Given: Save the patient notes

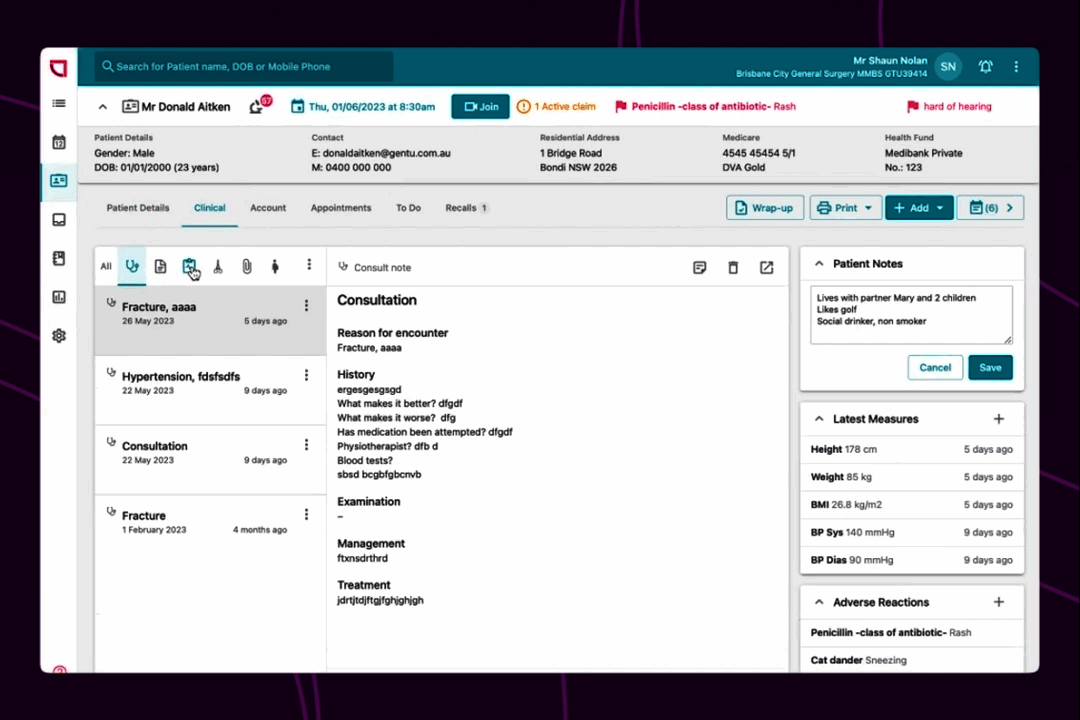Looking at the screenshot, I should [x=989, y=367].
